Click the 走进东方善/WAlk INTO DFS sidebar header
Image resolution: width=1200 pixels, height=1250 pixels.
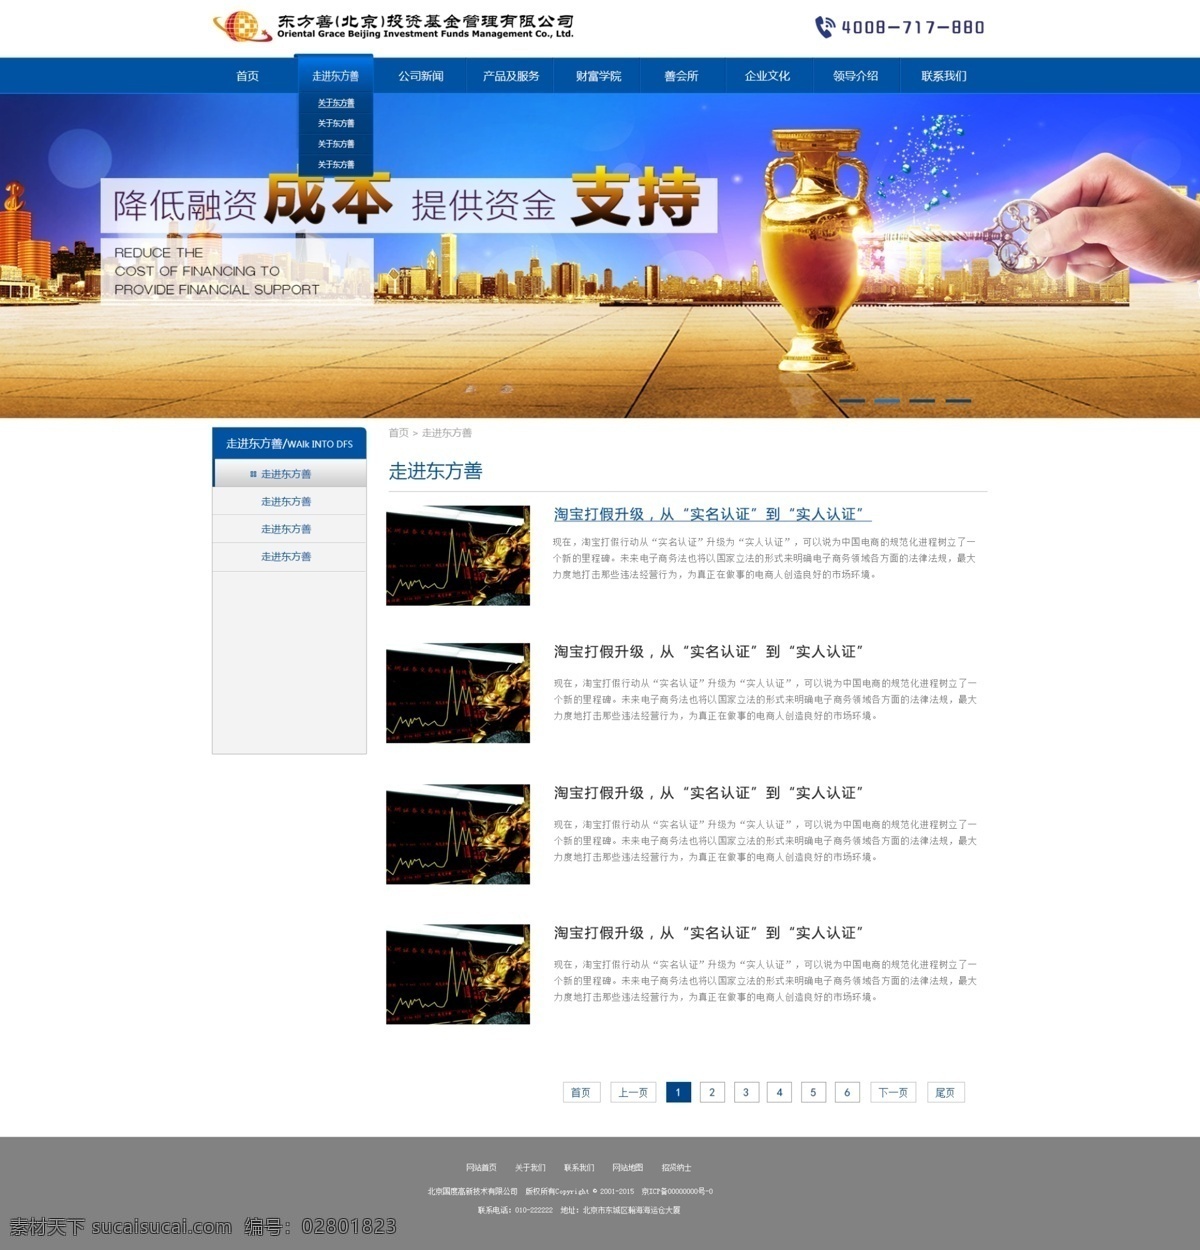point(289,444)
